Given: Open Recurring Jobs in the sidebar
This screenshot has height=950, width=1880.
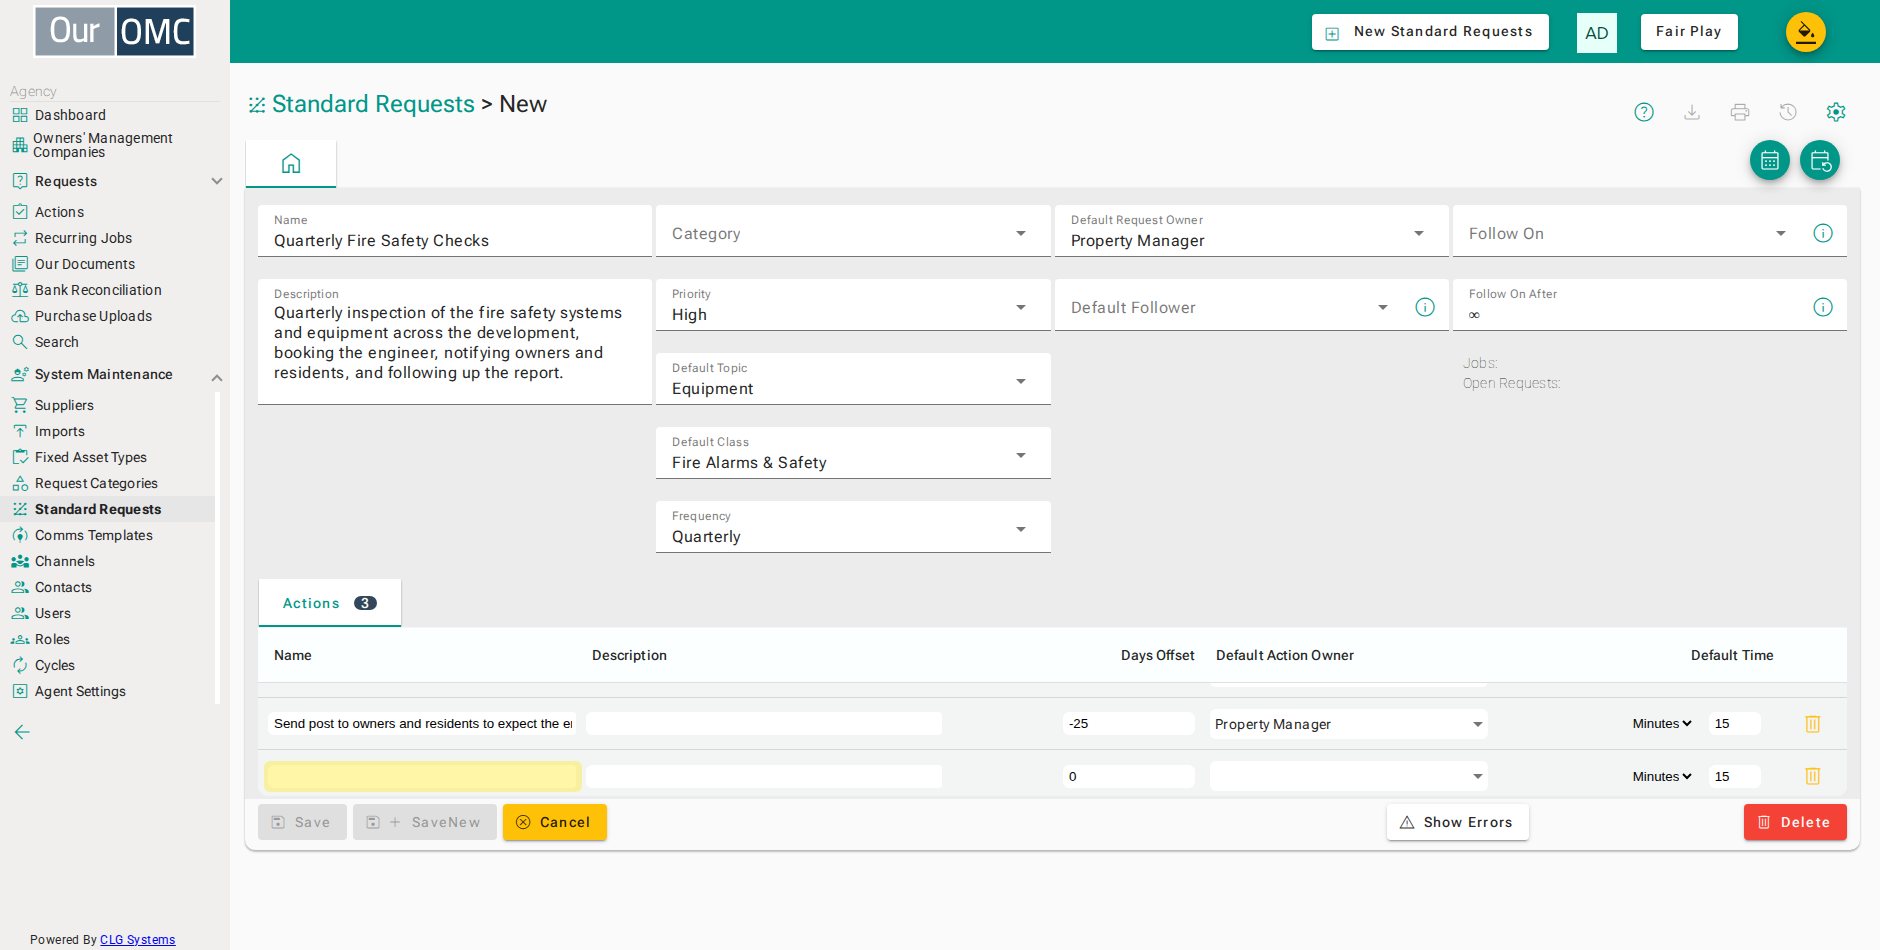Looking at the screenshot, I should point(83,238).
